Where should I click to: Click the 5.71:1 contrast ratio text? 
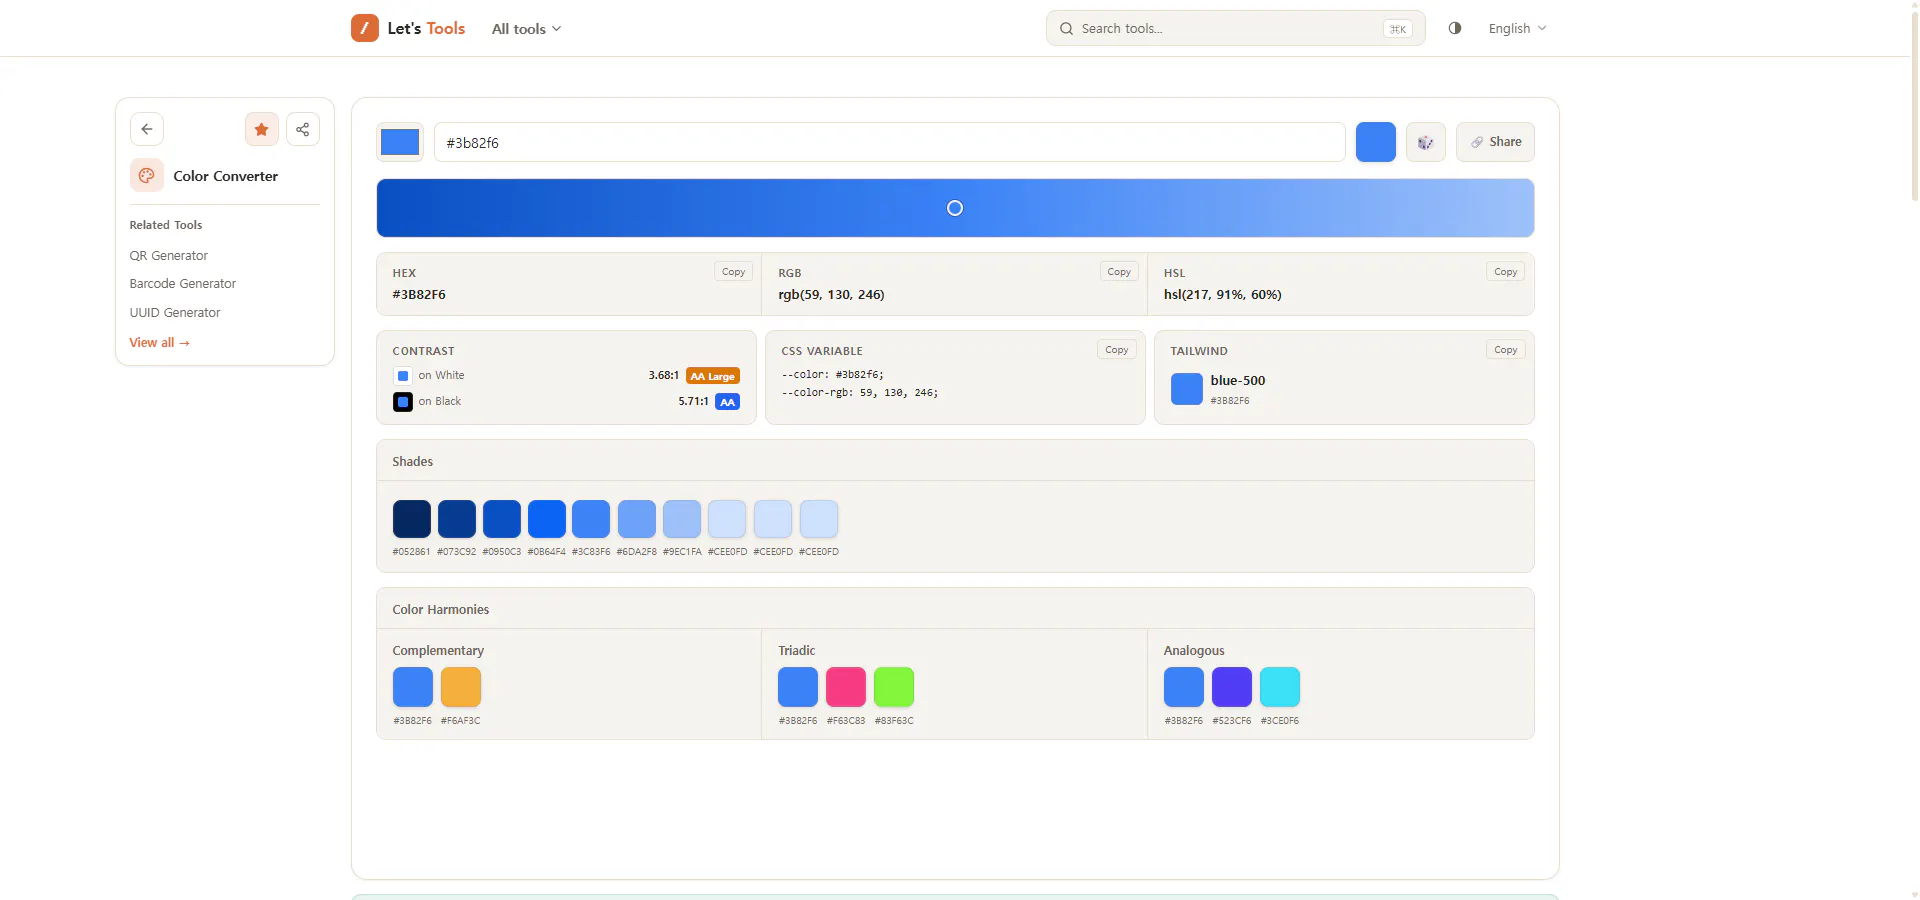693,402
